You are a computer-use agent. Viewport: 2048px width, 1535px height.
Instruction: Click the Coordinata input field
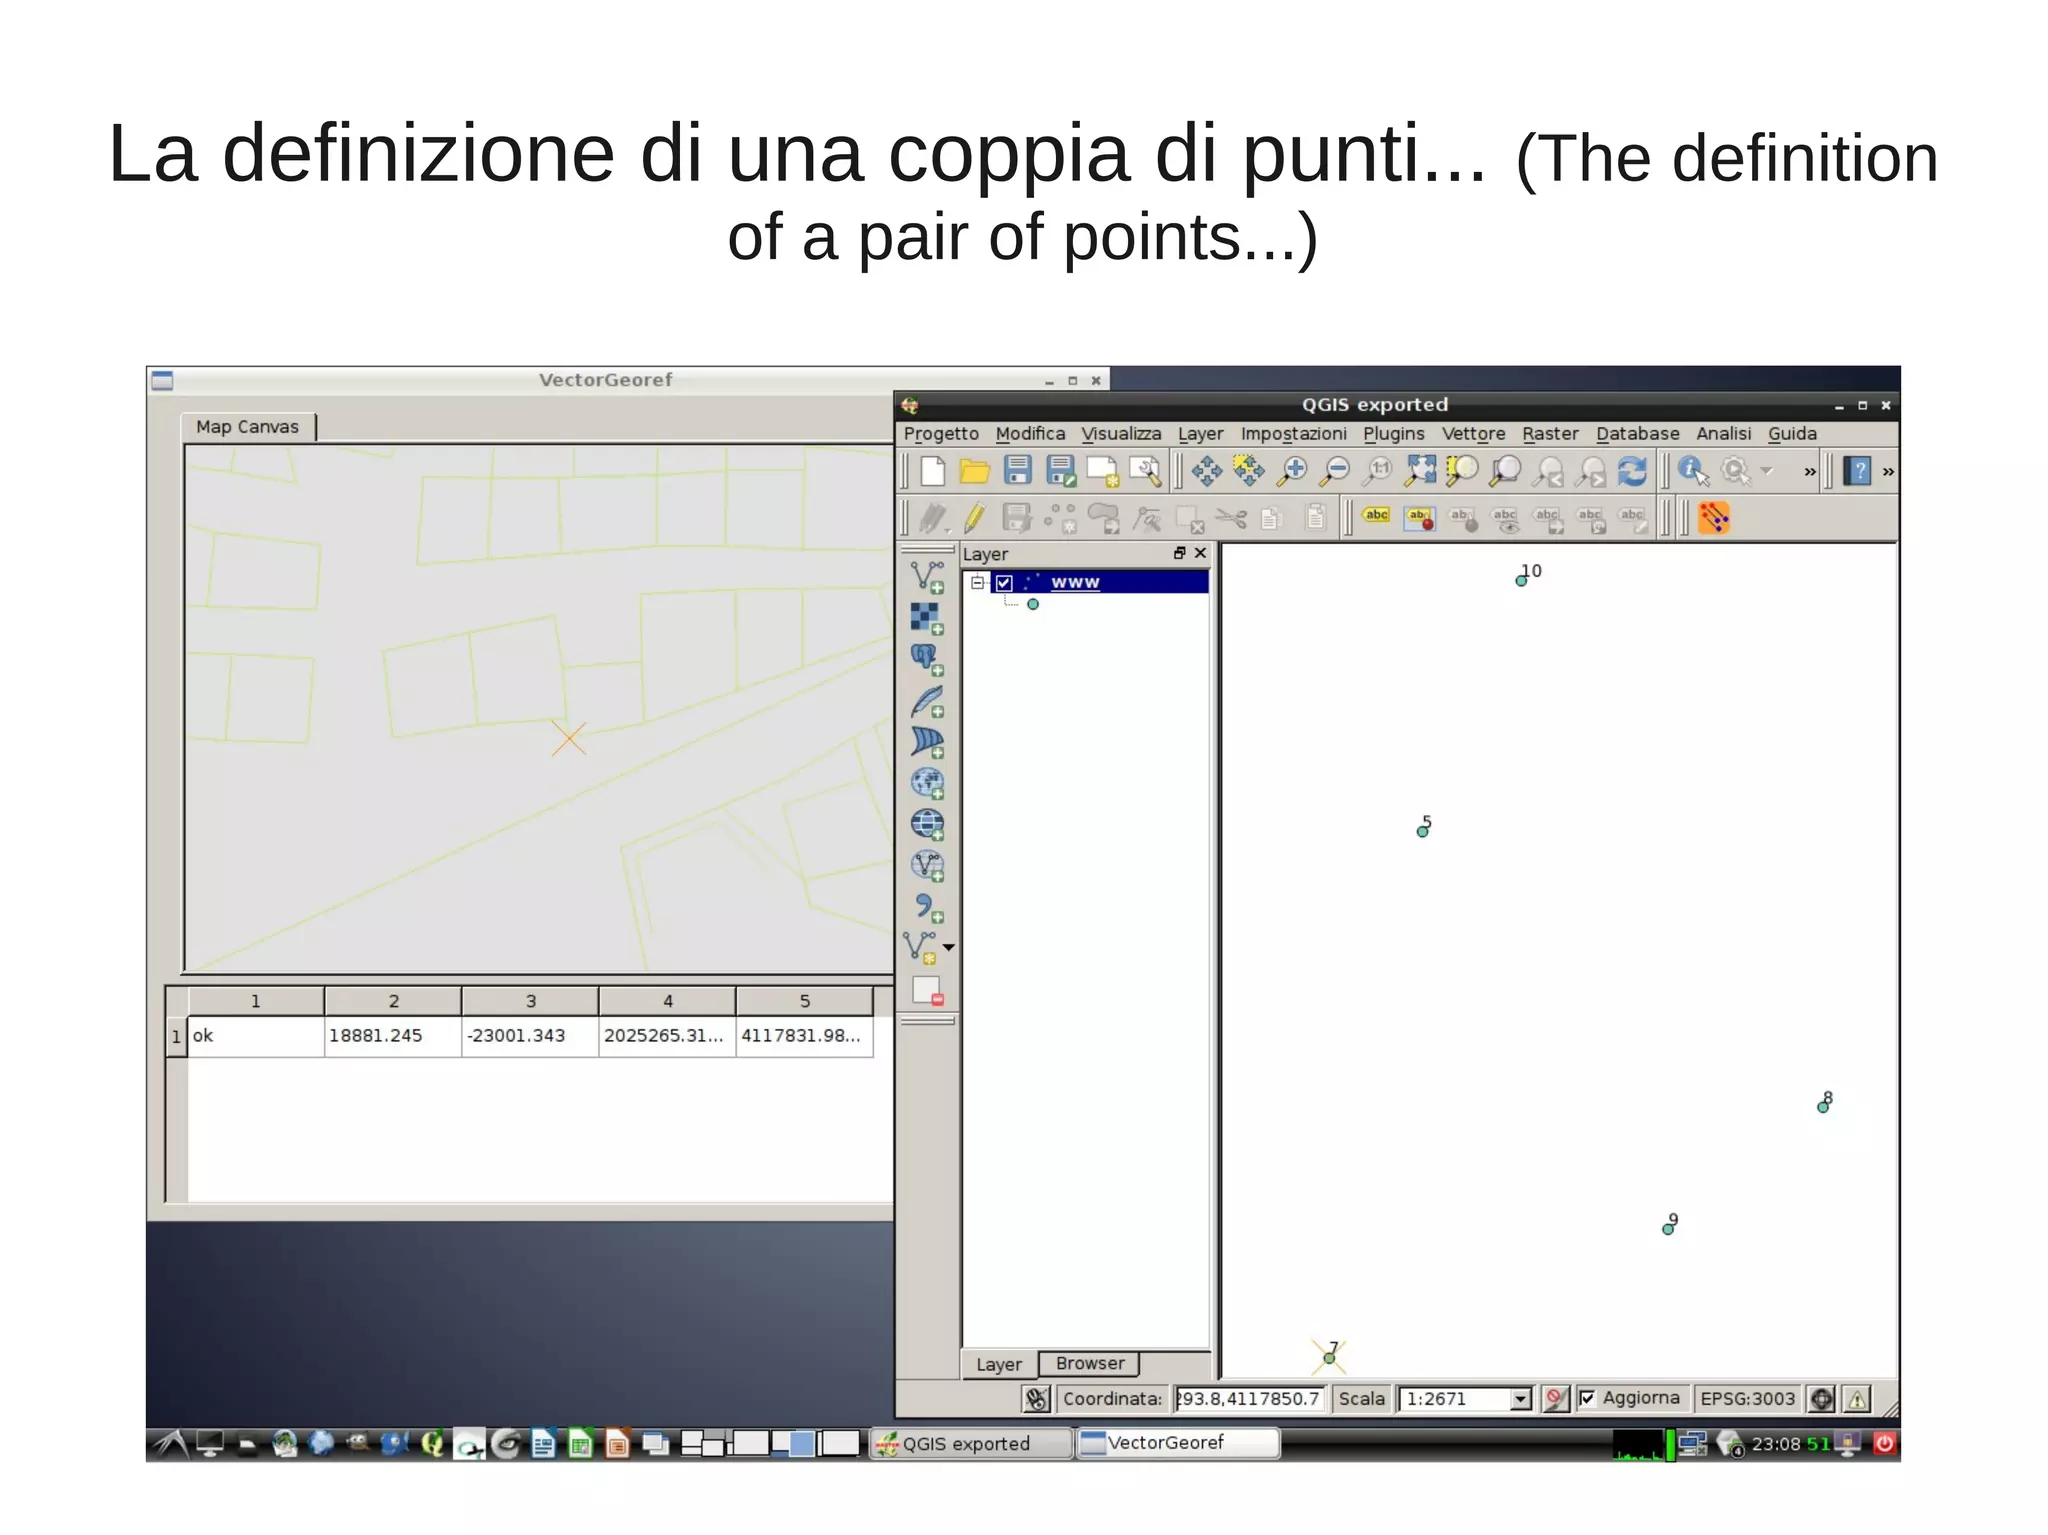1249,1399
